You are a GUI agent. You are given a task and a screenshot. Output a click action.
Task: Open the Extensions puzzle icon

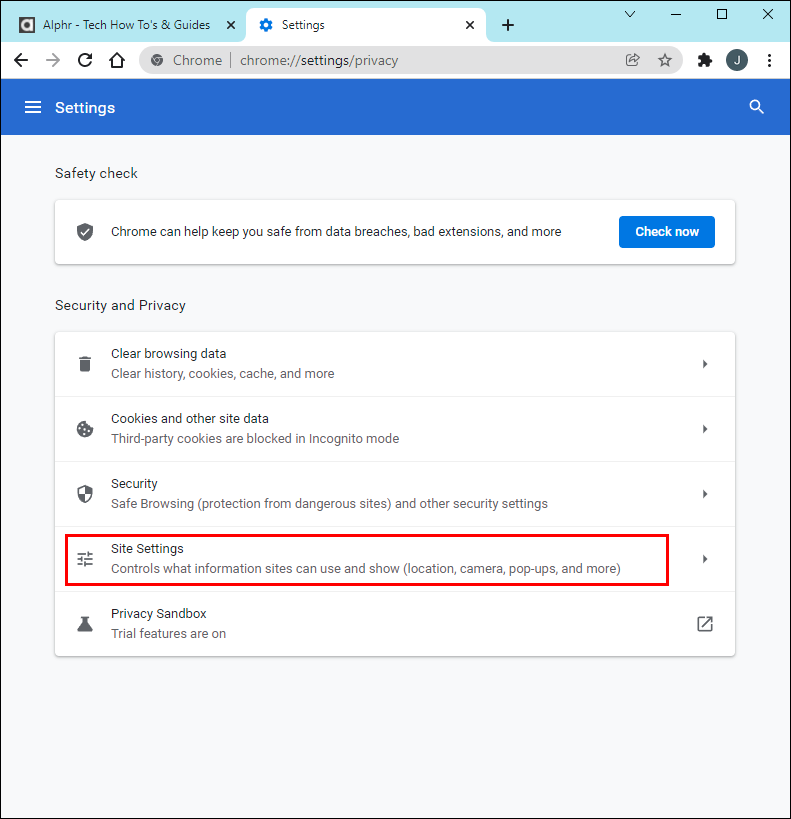(x=705, y=60)
